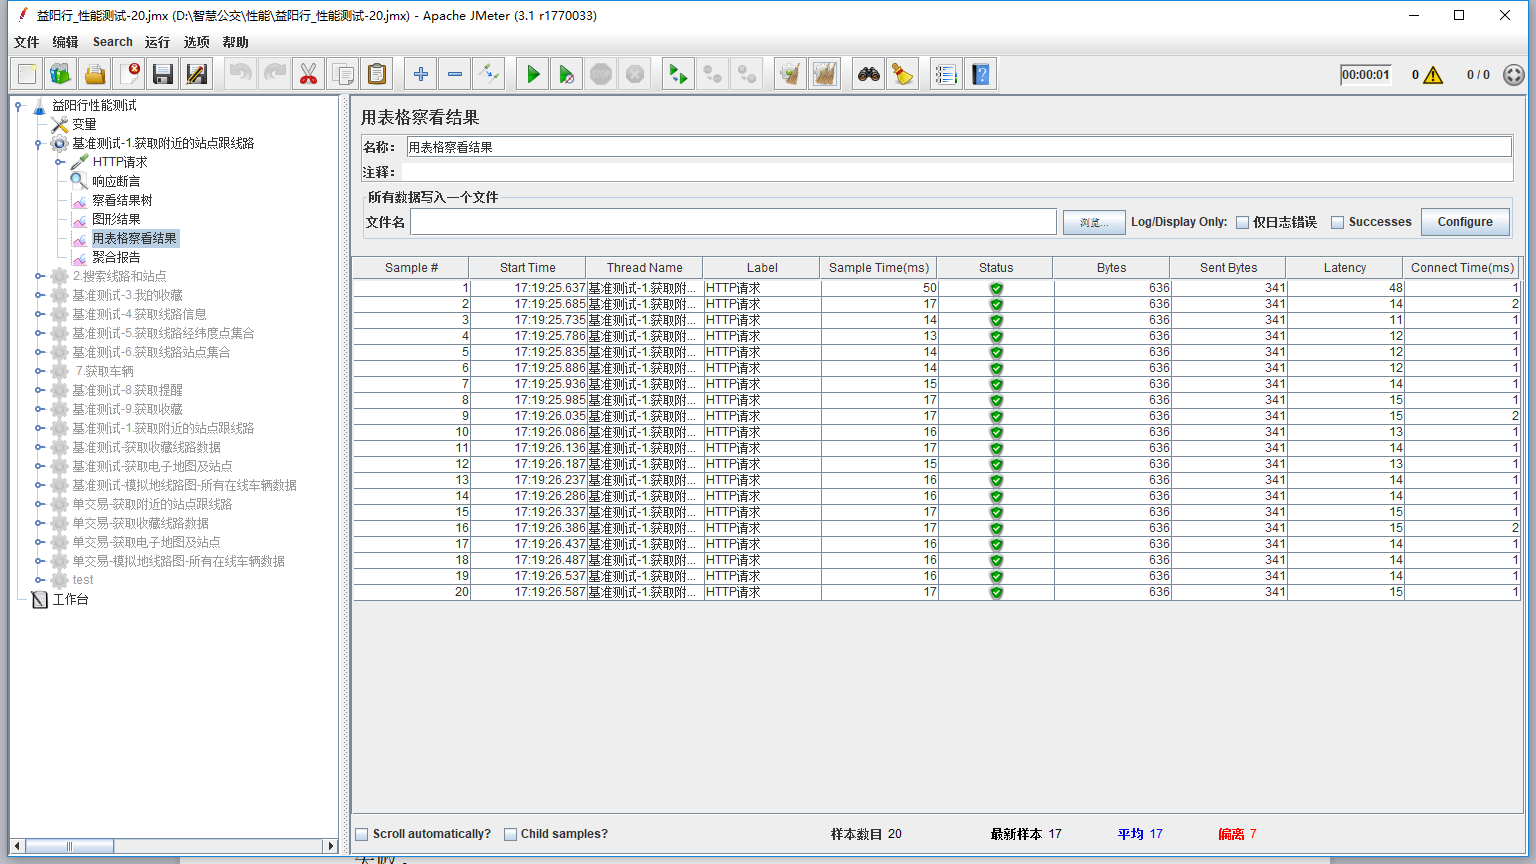Click the Start Time column header

pyautogui.click(x=527, y=267)
